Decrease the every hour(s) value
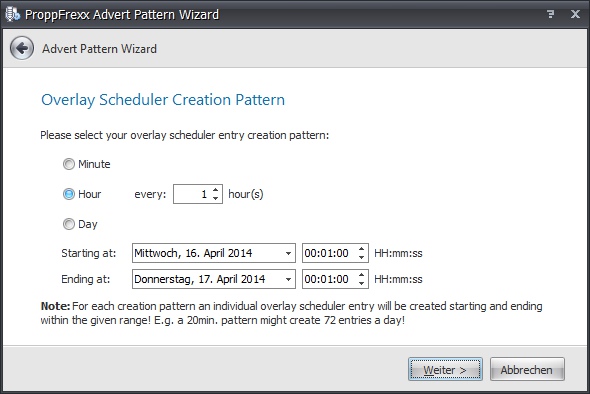Screen dimensions: 590x394 216,198
